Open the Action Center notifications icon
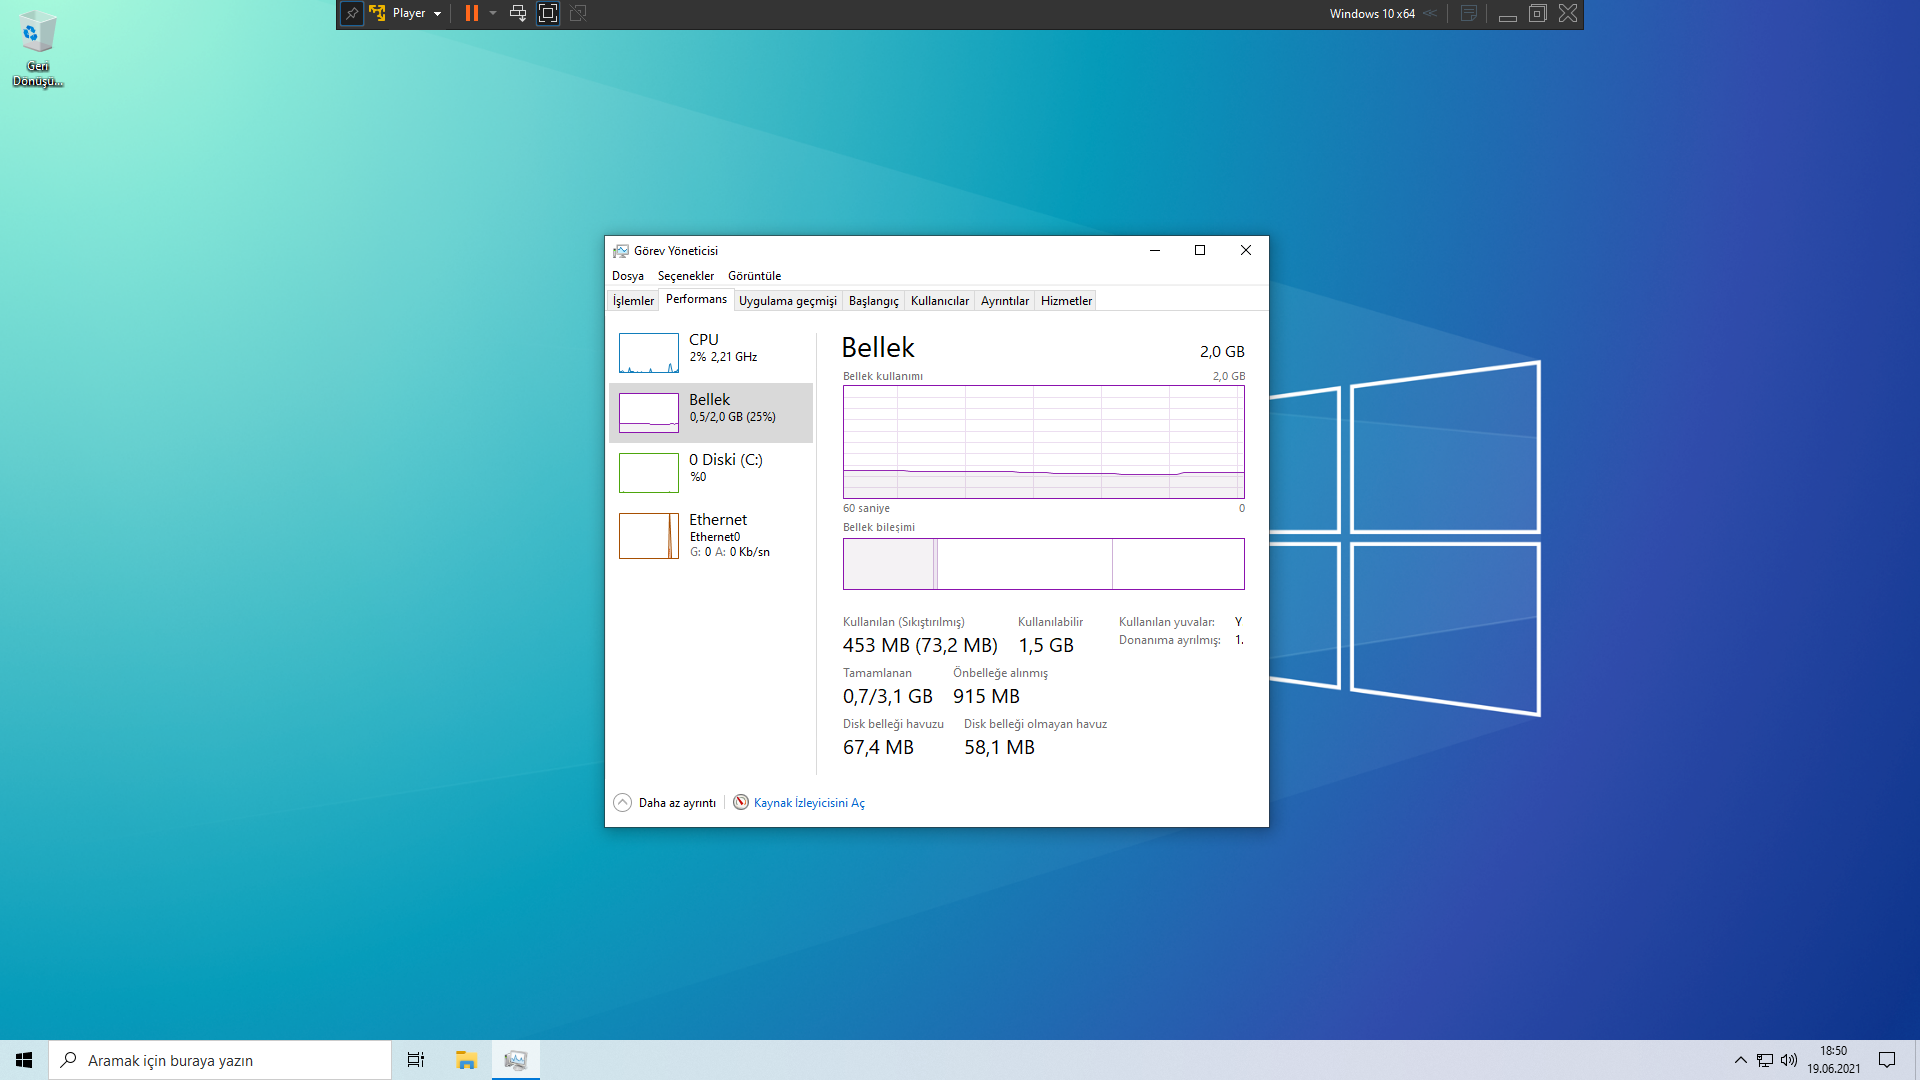The height and width of the screenshot is (1080, 1920). click(x=1887, y=1060)
